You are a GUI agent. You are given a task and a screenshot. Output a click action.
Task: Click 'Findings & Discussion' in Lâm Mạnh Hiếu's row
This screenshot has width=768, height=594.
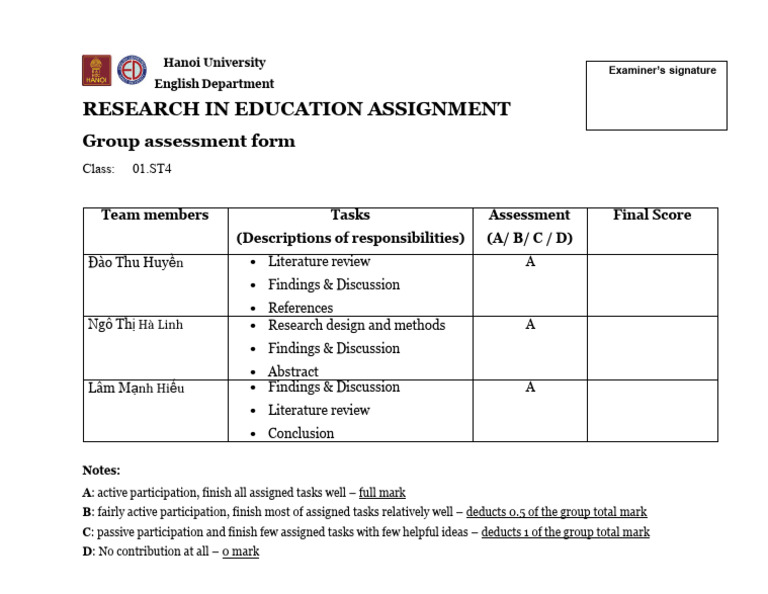[x=334, y=387]
